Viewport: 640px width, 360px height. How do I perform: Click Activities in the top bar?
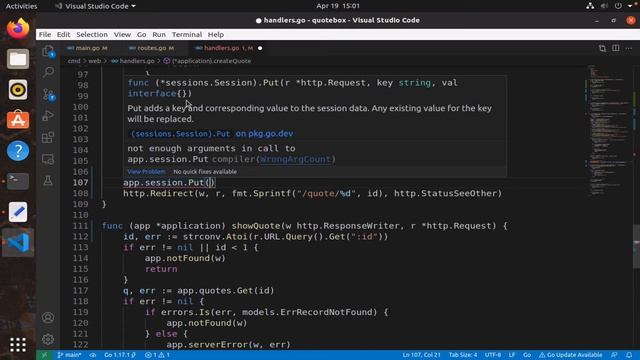point(21,6)
